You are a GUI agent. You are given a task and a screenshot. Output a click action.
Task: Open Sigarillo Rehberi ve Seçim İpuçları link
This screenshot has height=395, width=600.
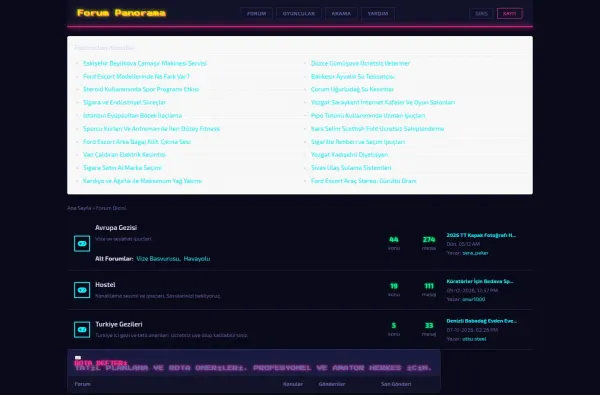pos(358,142)
